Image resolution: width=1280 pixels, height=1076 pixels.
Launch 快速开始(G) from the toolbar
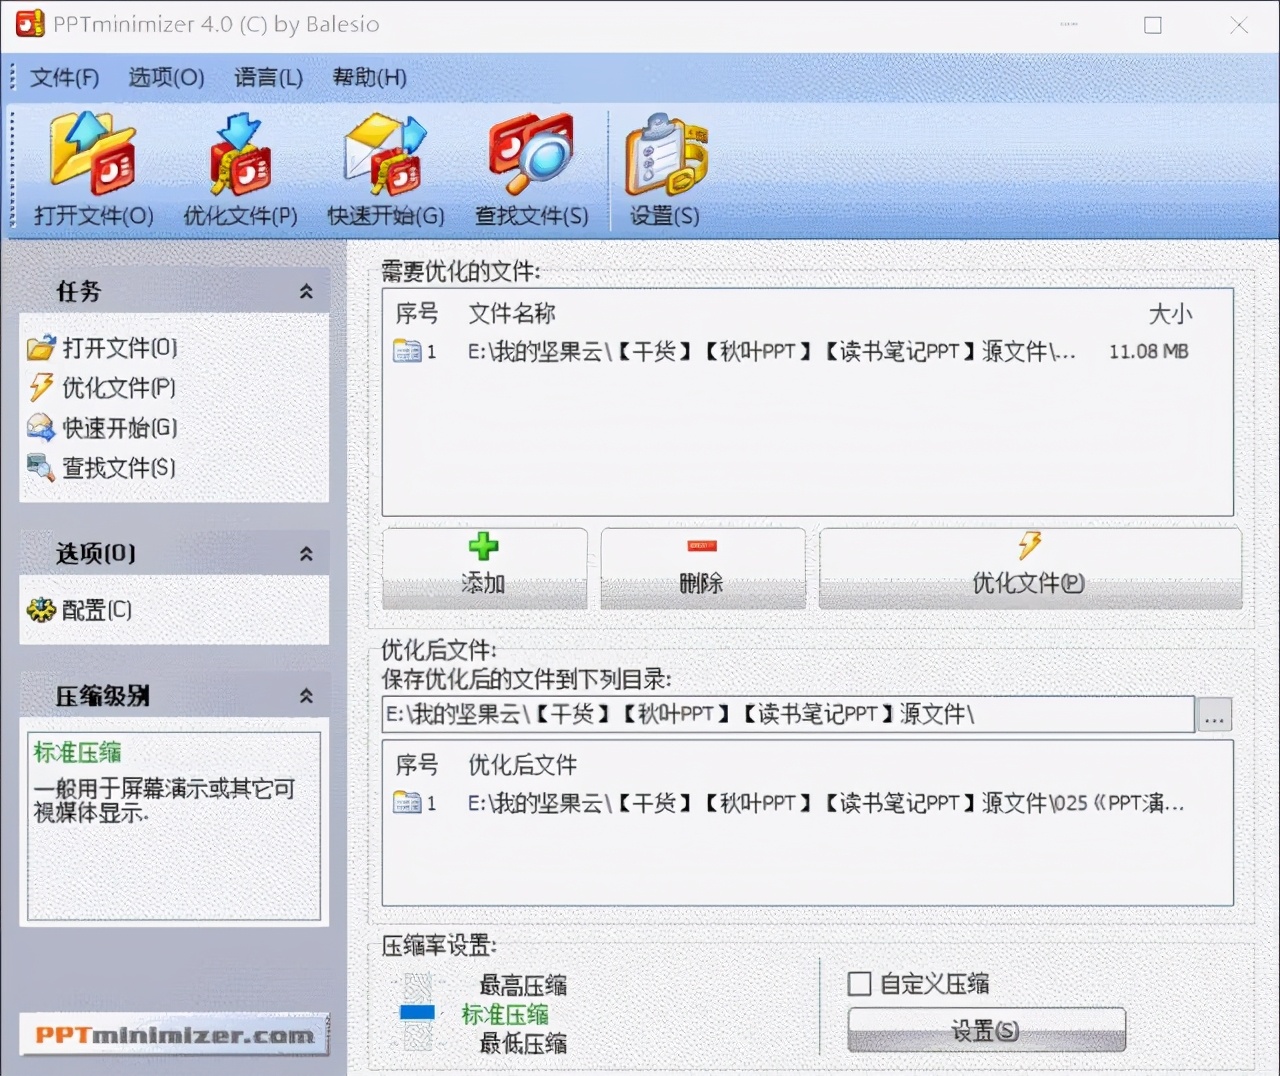click(x=385, y=168)
